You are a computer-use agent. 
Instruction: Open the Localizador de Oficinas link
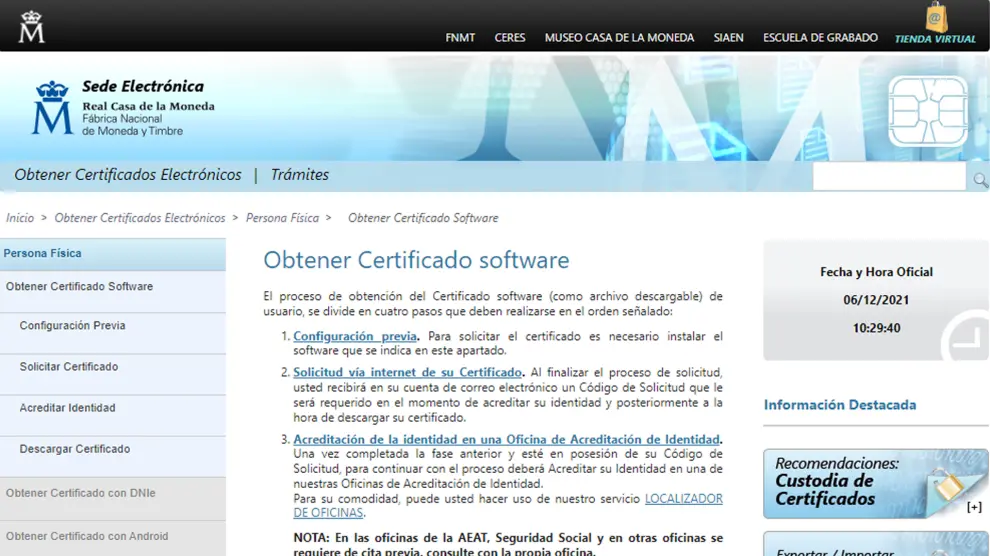coord(683,498)
